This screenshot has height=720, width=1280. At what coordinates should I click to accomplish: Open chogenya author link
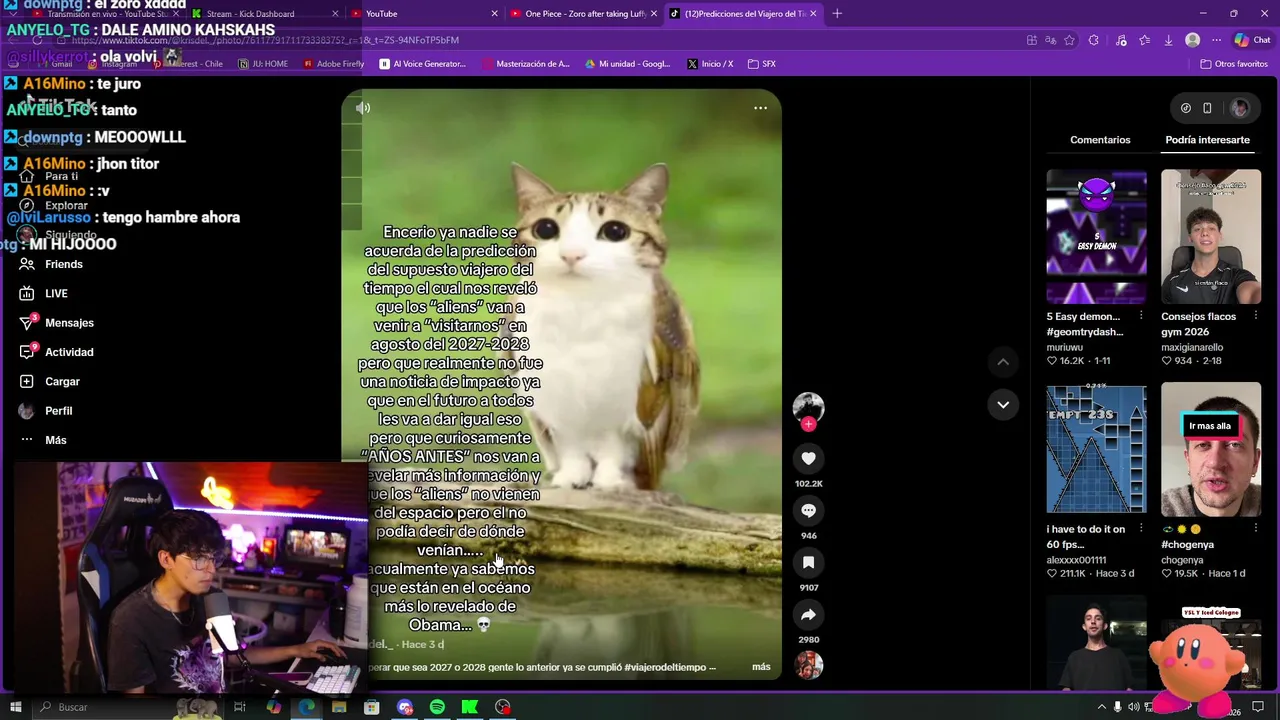click(1182, 560)
